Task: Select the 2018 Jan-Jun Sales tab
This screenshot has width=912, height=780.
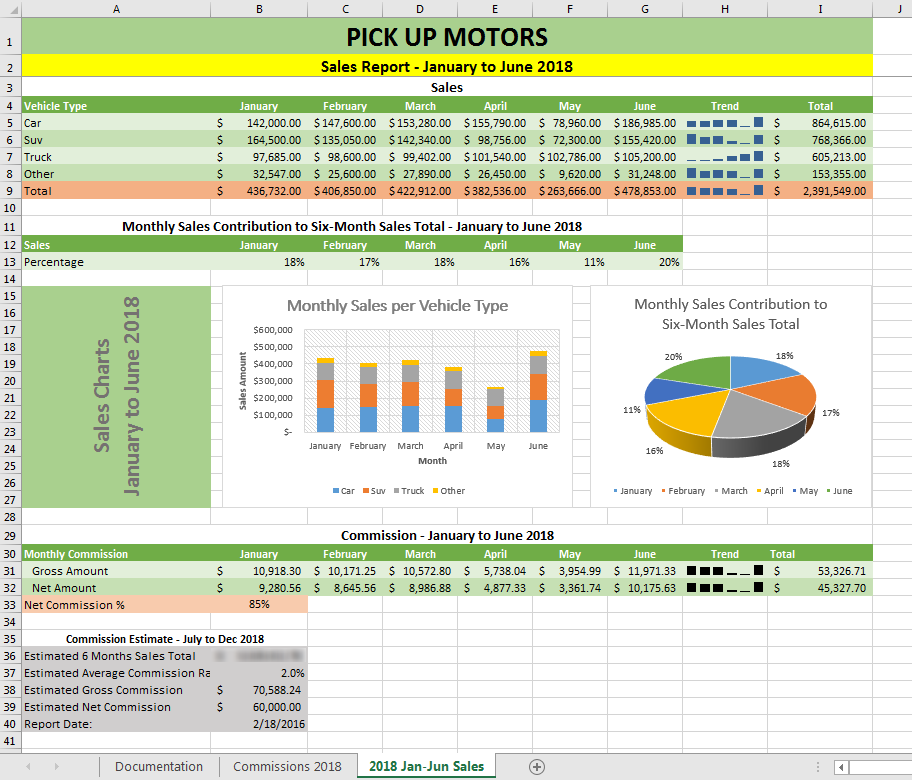Action: pyautogui.click(x=425, y=765)
